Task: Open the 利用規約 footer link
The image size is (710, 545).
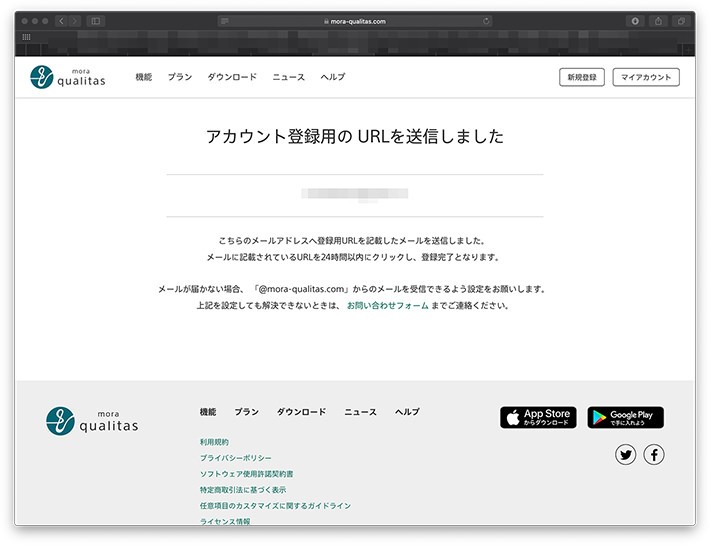Action: 214,442
